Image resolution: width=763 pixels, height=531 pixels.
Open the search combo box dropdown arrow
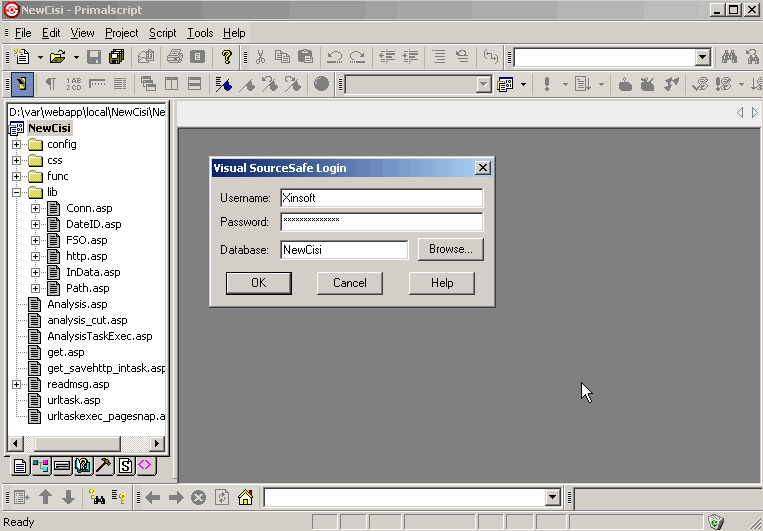point(702,57)
